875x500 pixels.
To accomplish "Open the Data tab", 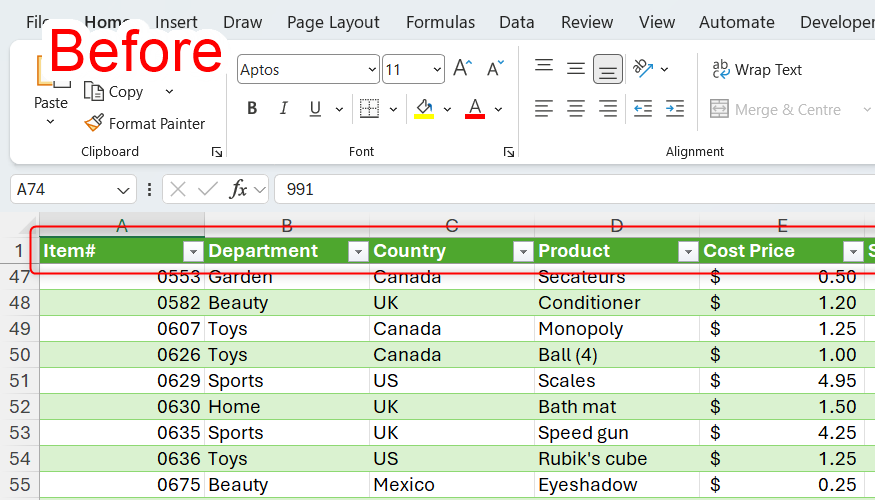I will (x=517, y=22).
